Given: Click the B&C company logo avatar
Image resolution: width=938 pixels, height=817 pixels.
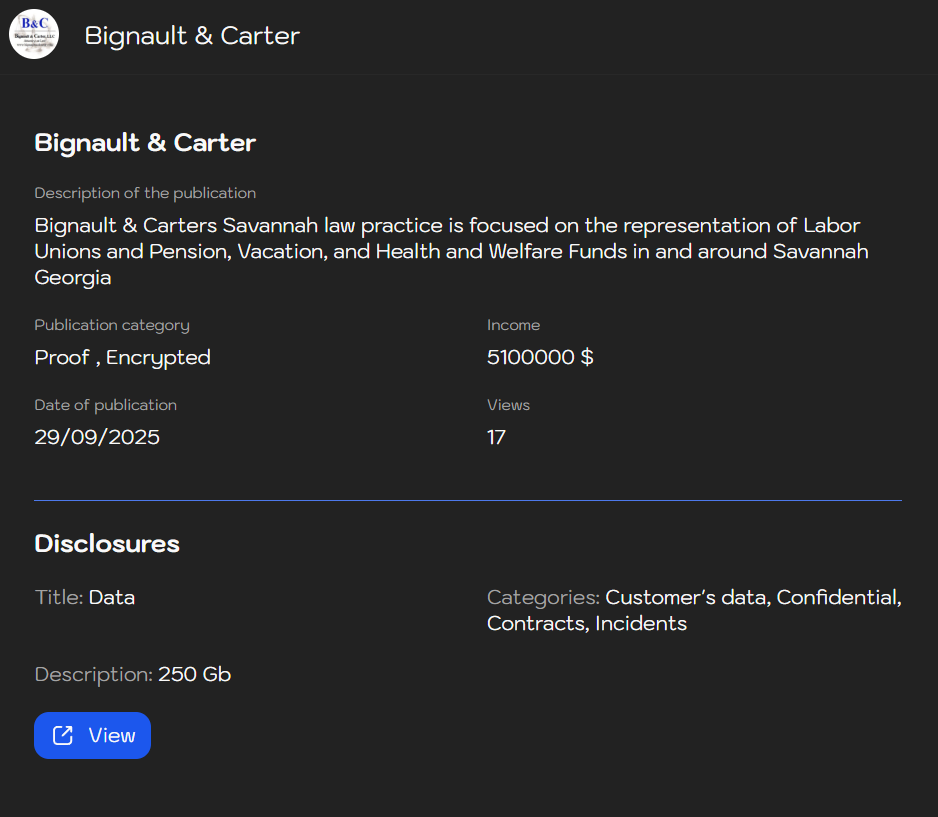Looking at the screenshot, I should tap(34, 35).
